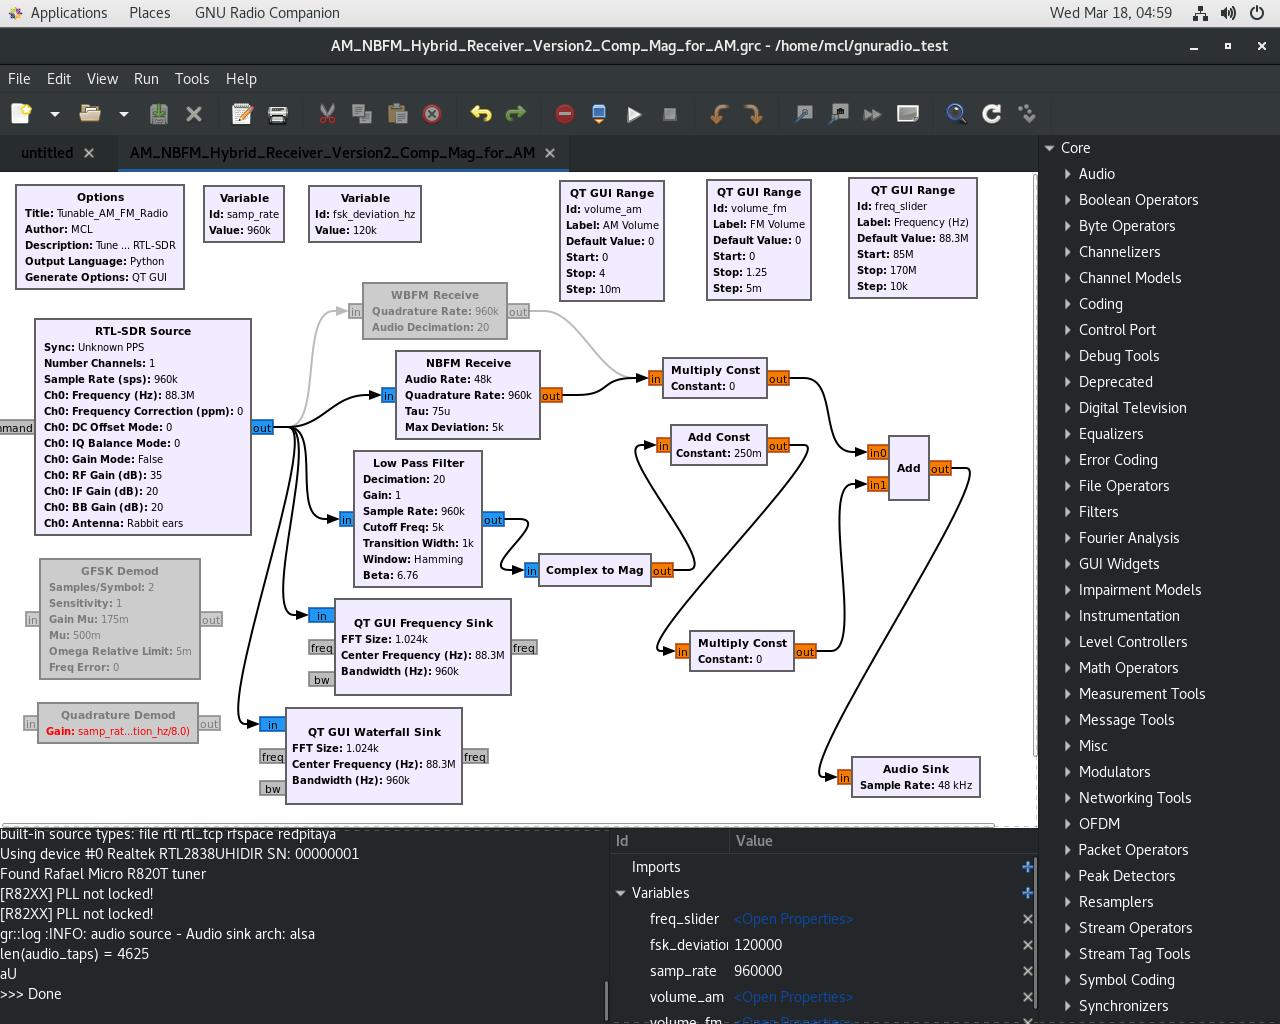Click the Execute flow graph play button
This screenshot has width=1280, height=1024.
(x=634, y=114)
